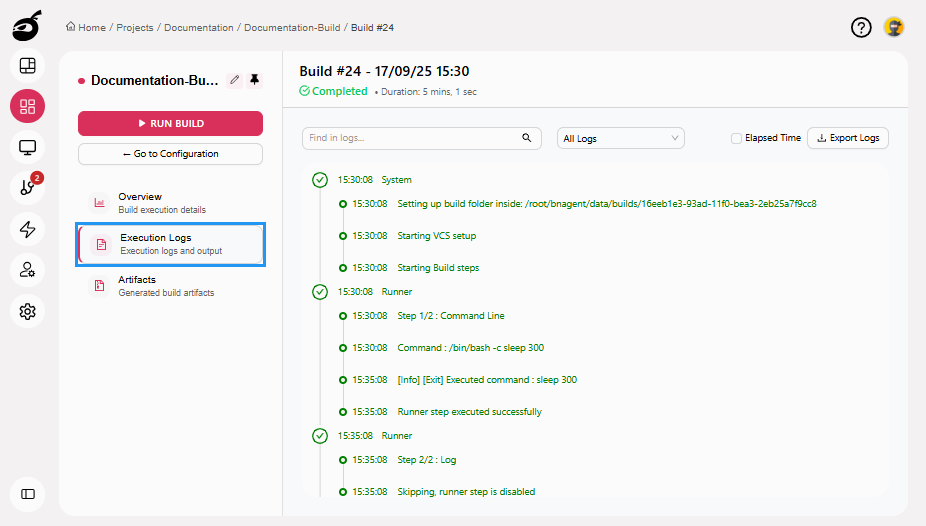The height and width of the screenshot is (526, 926).
Task: Open the dashboard layout sidebar icon
Action: [x=27, y=66]
